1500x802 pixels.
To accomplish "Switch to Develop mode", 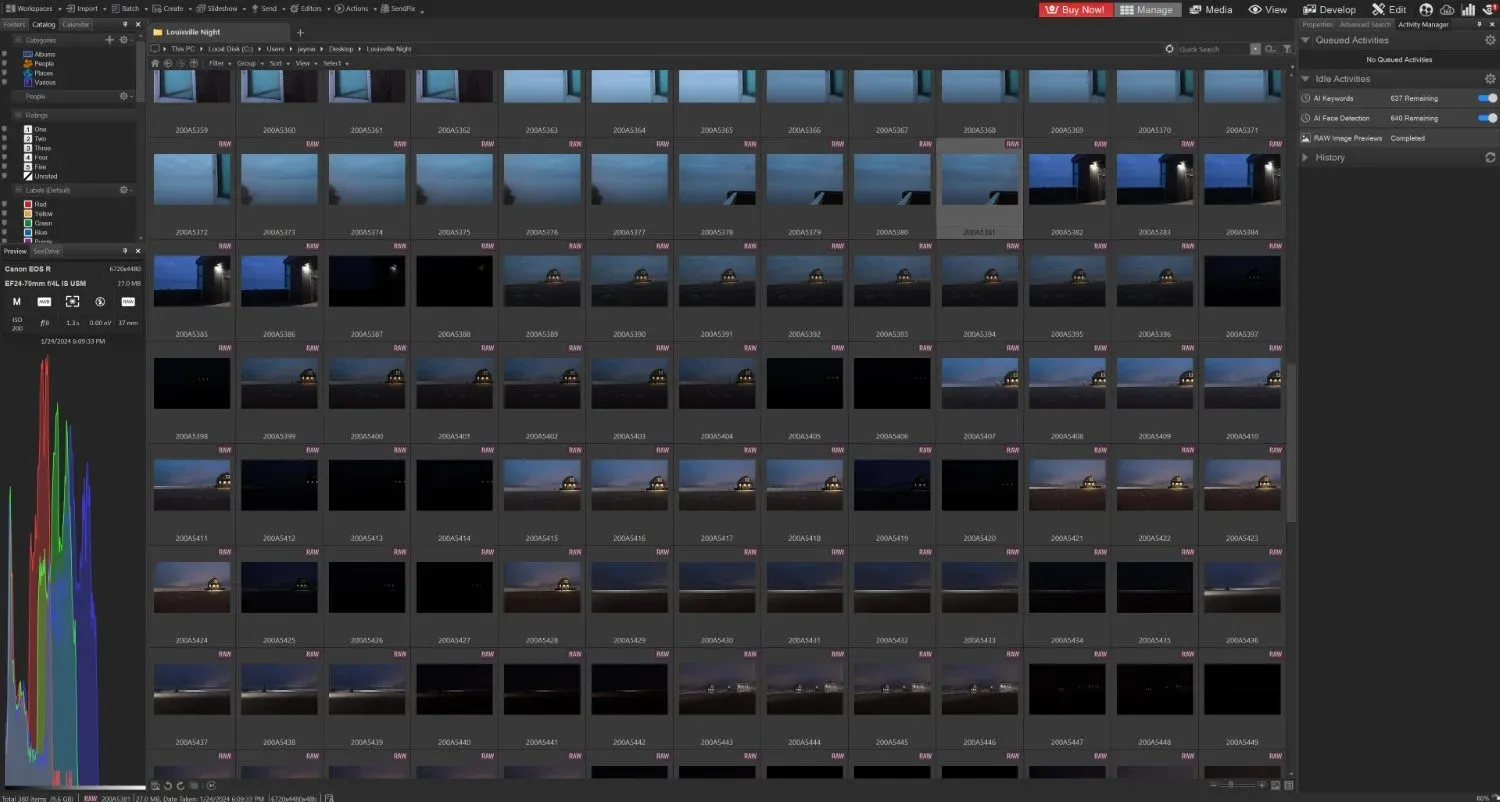I will [x=1330, y=9].
